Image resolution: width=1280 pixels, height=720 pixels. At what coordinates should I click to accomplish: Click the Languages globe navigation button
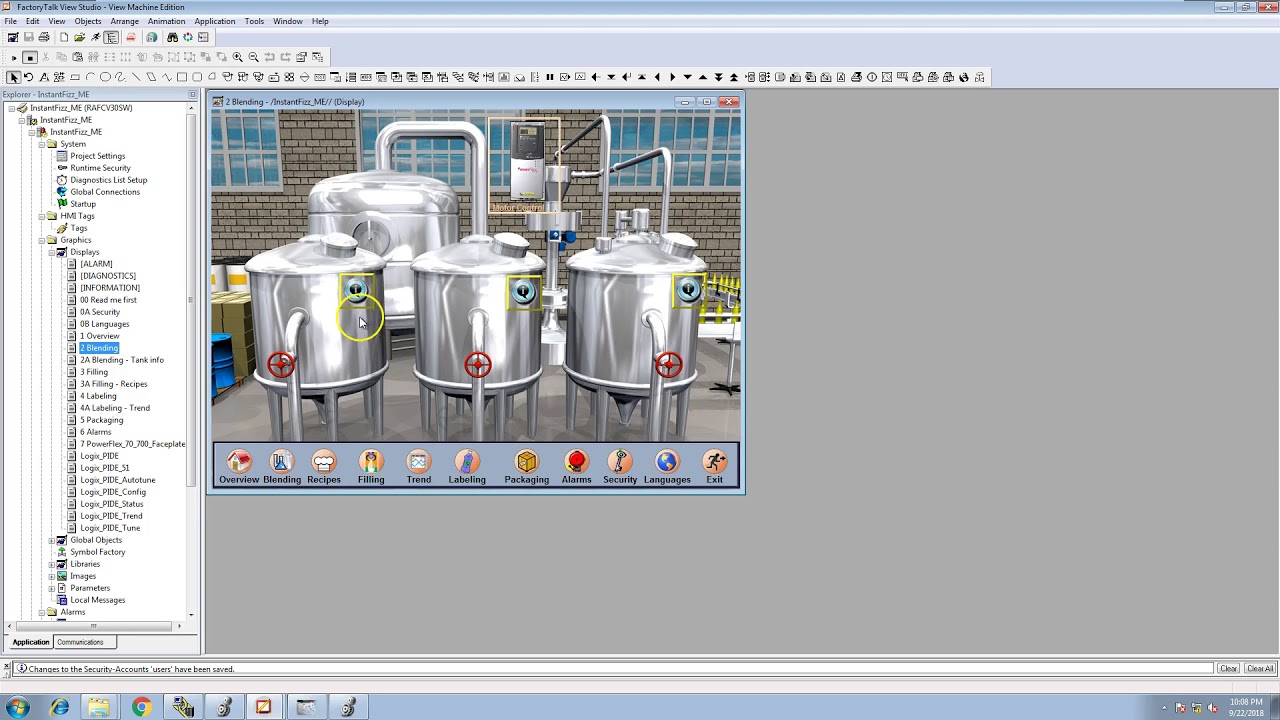(x=667, y=461)
